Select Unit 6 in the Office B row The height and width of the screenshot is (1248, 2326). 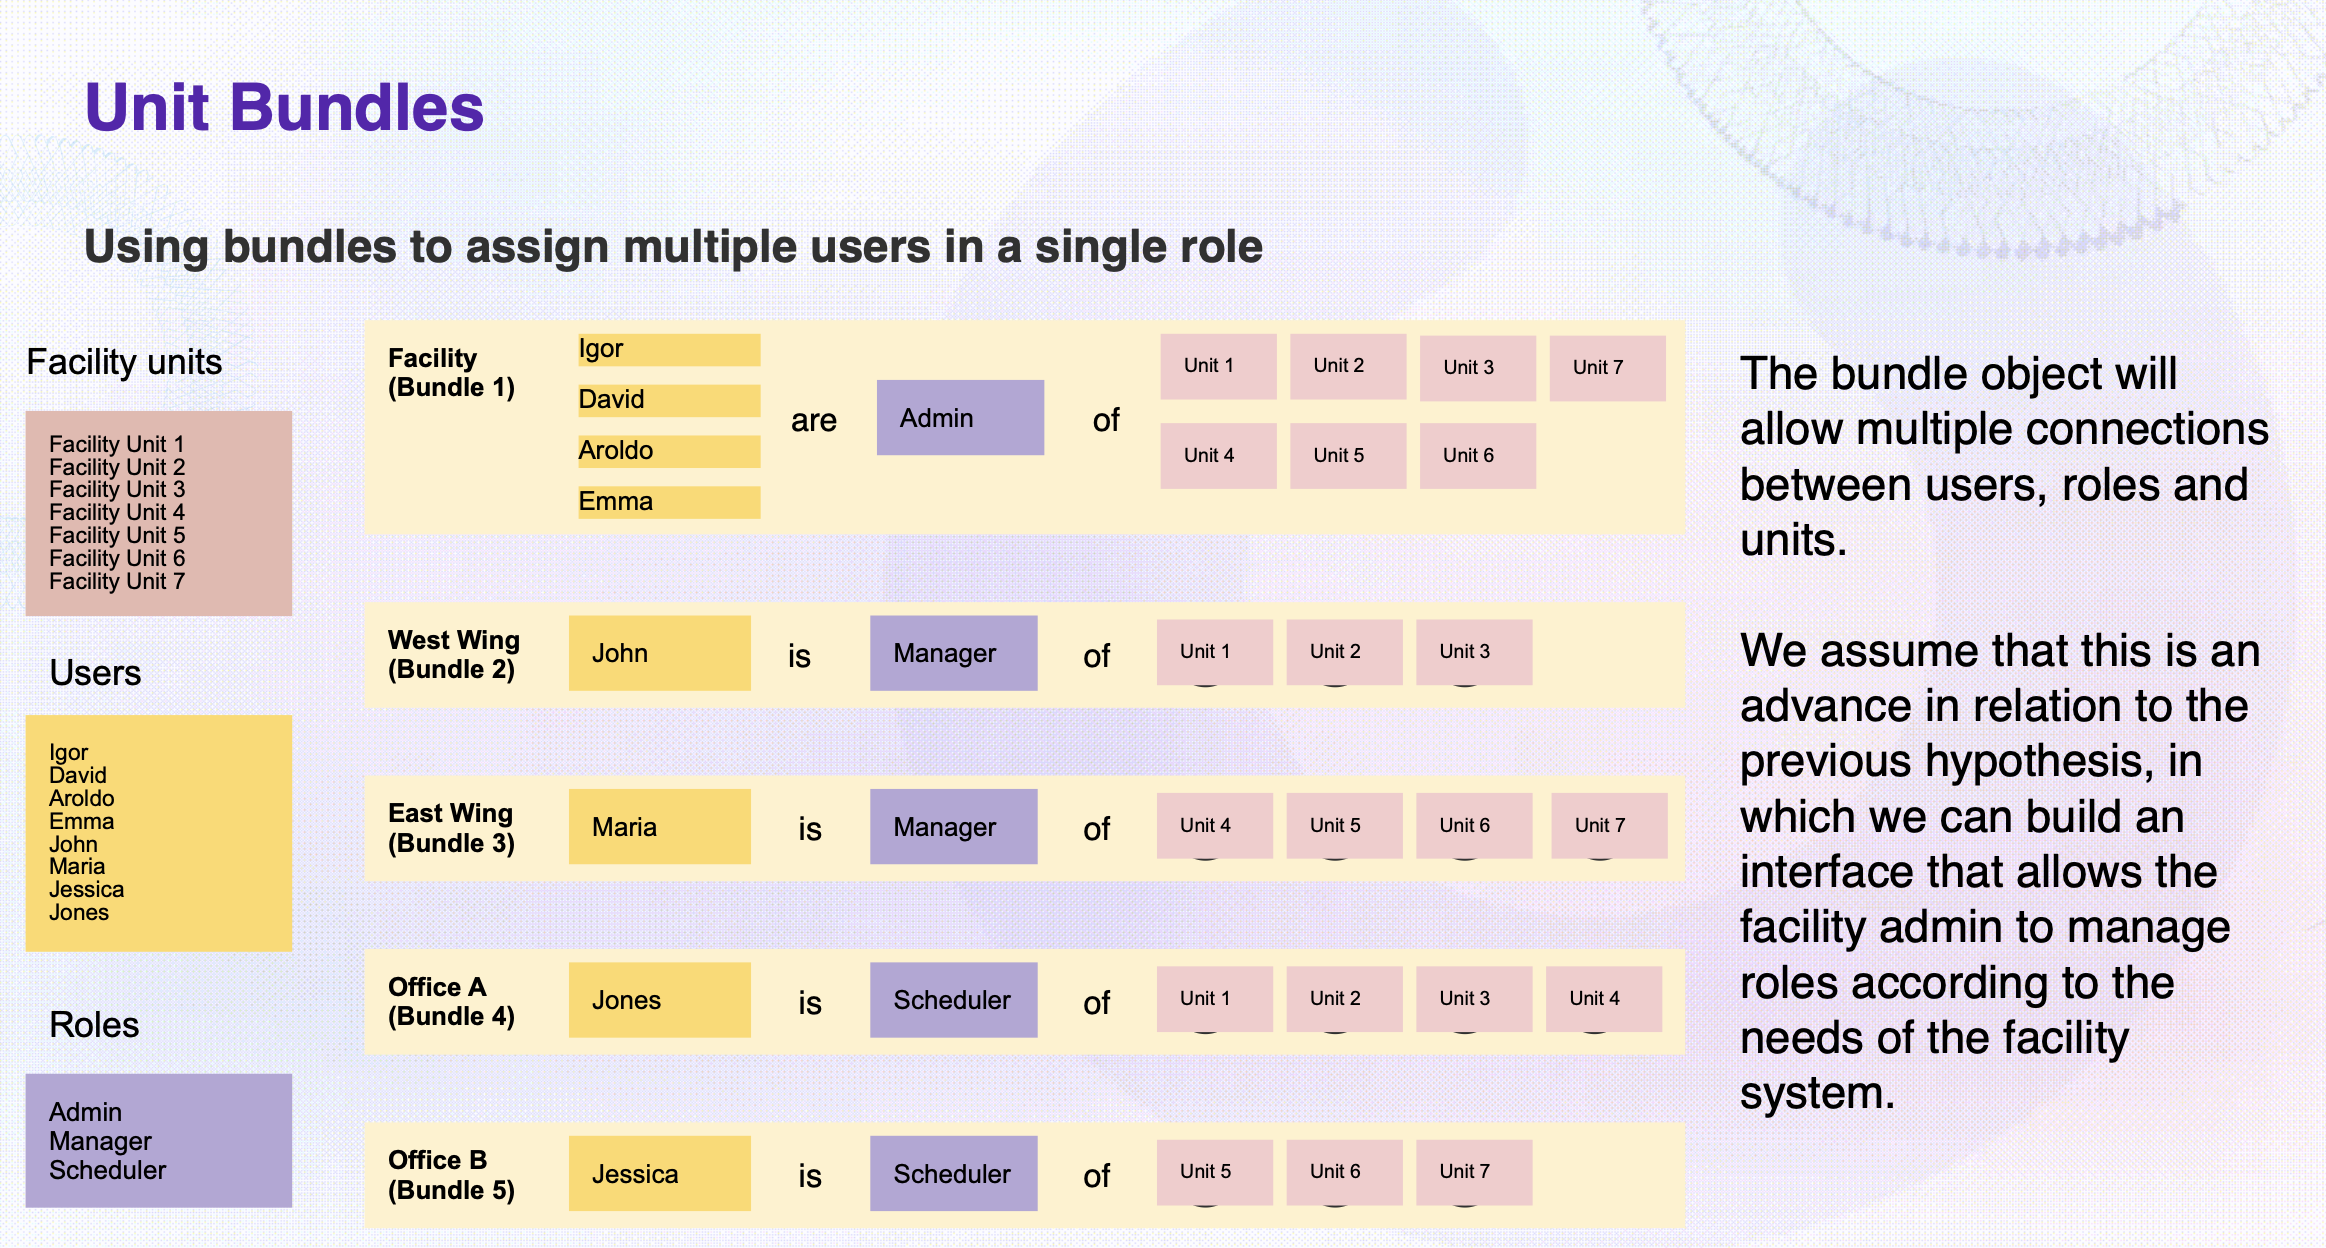click(1344, 1171)
